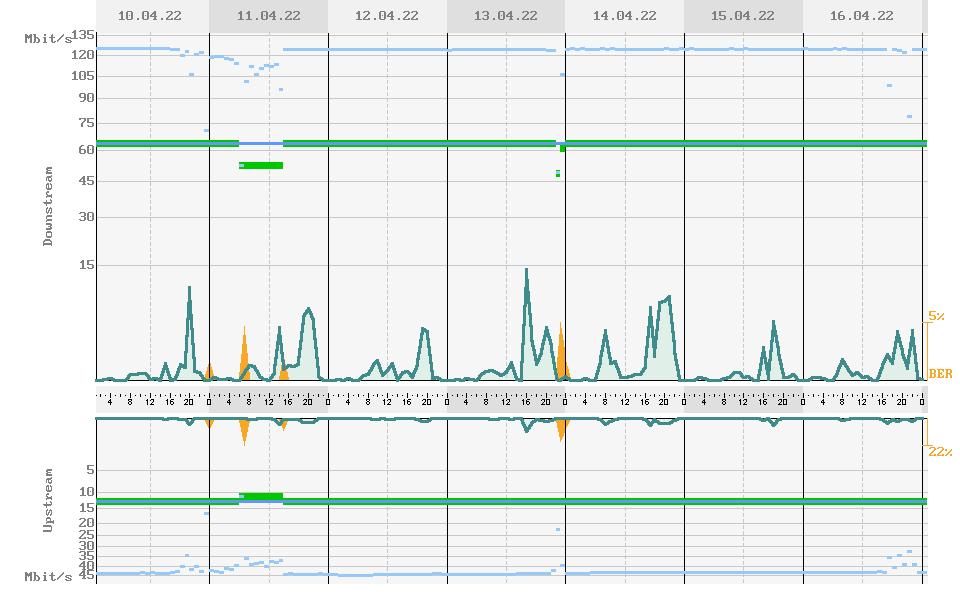Image resolution: width=960 pixels, height=600 pixels.
Task: Click the orange 5% scale label
Action: point(936,316)
